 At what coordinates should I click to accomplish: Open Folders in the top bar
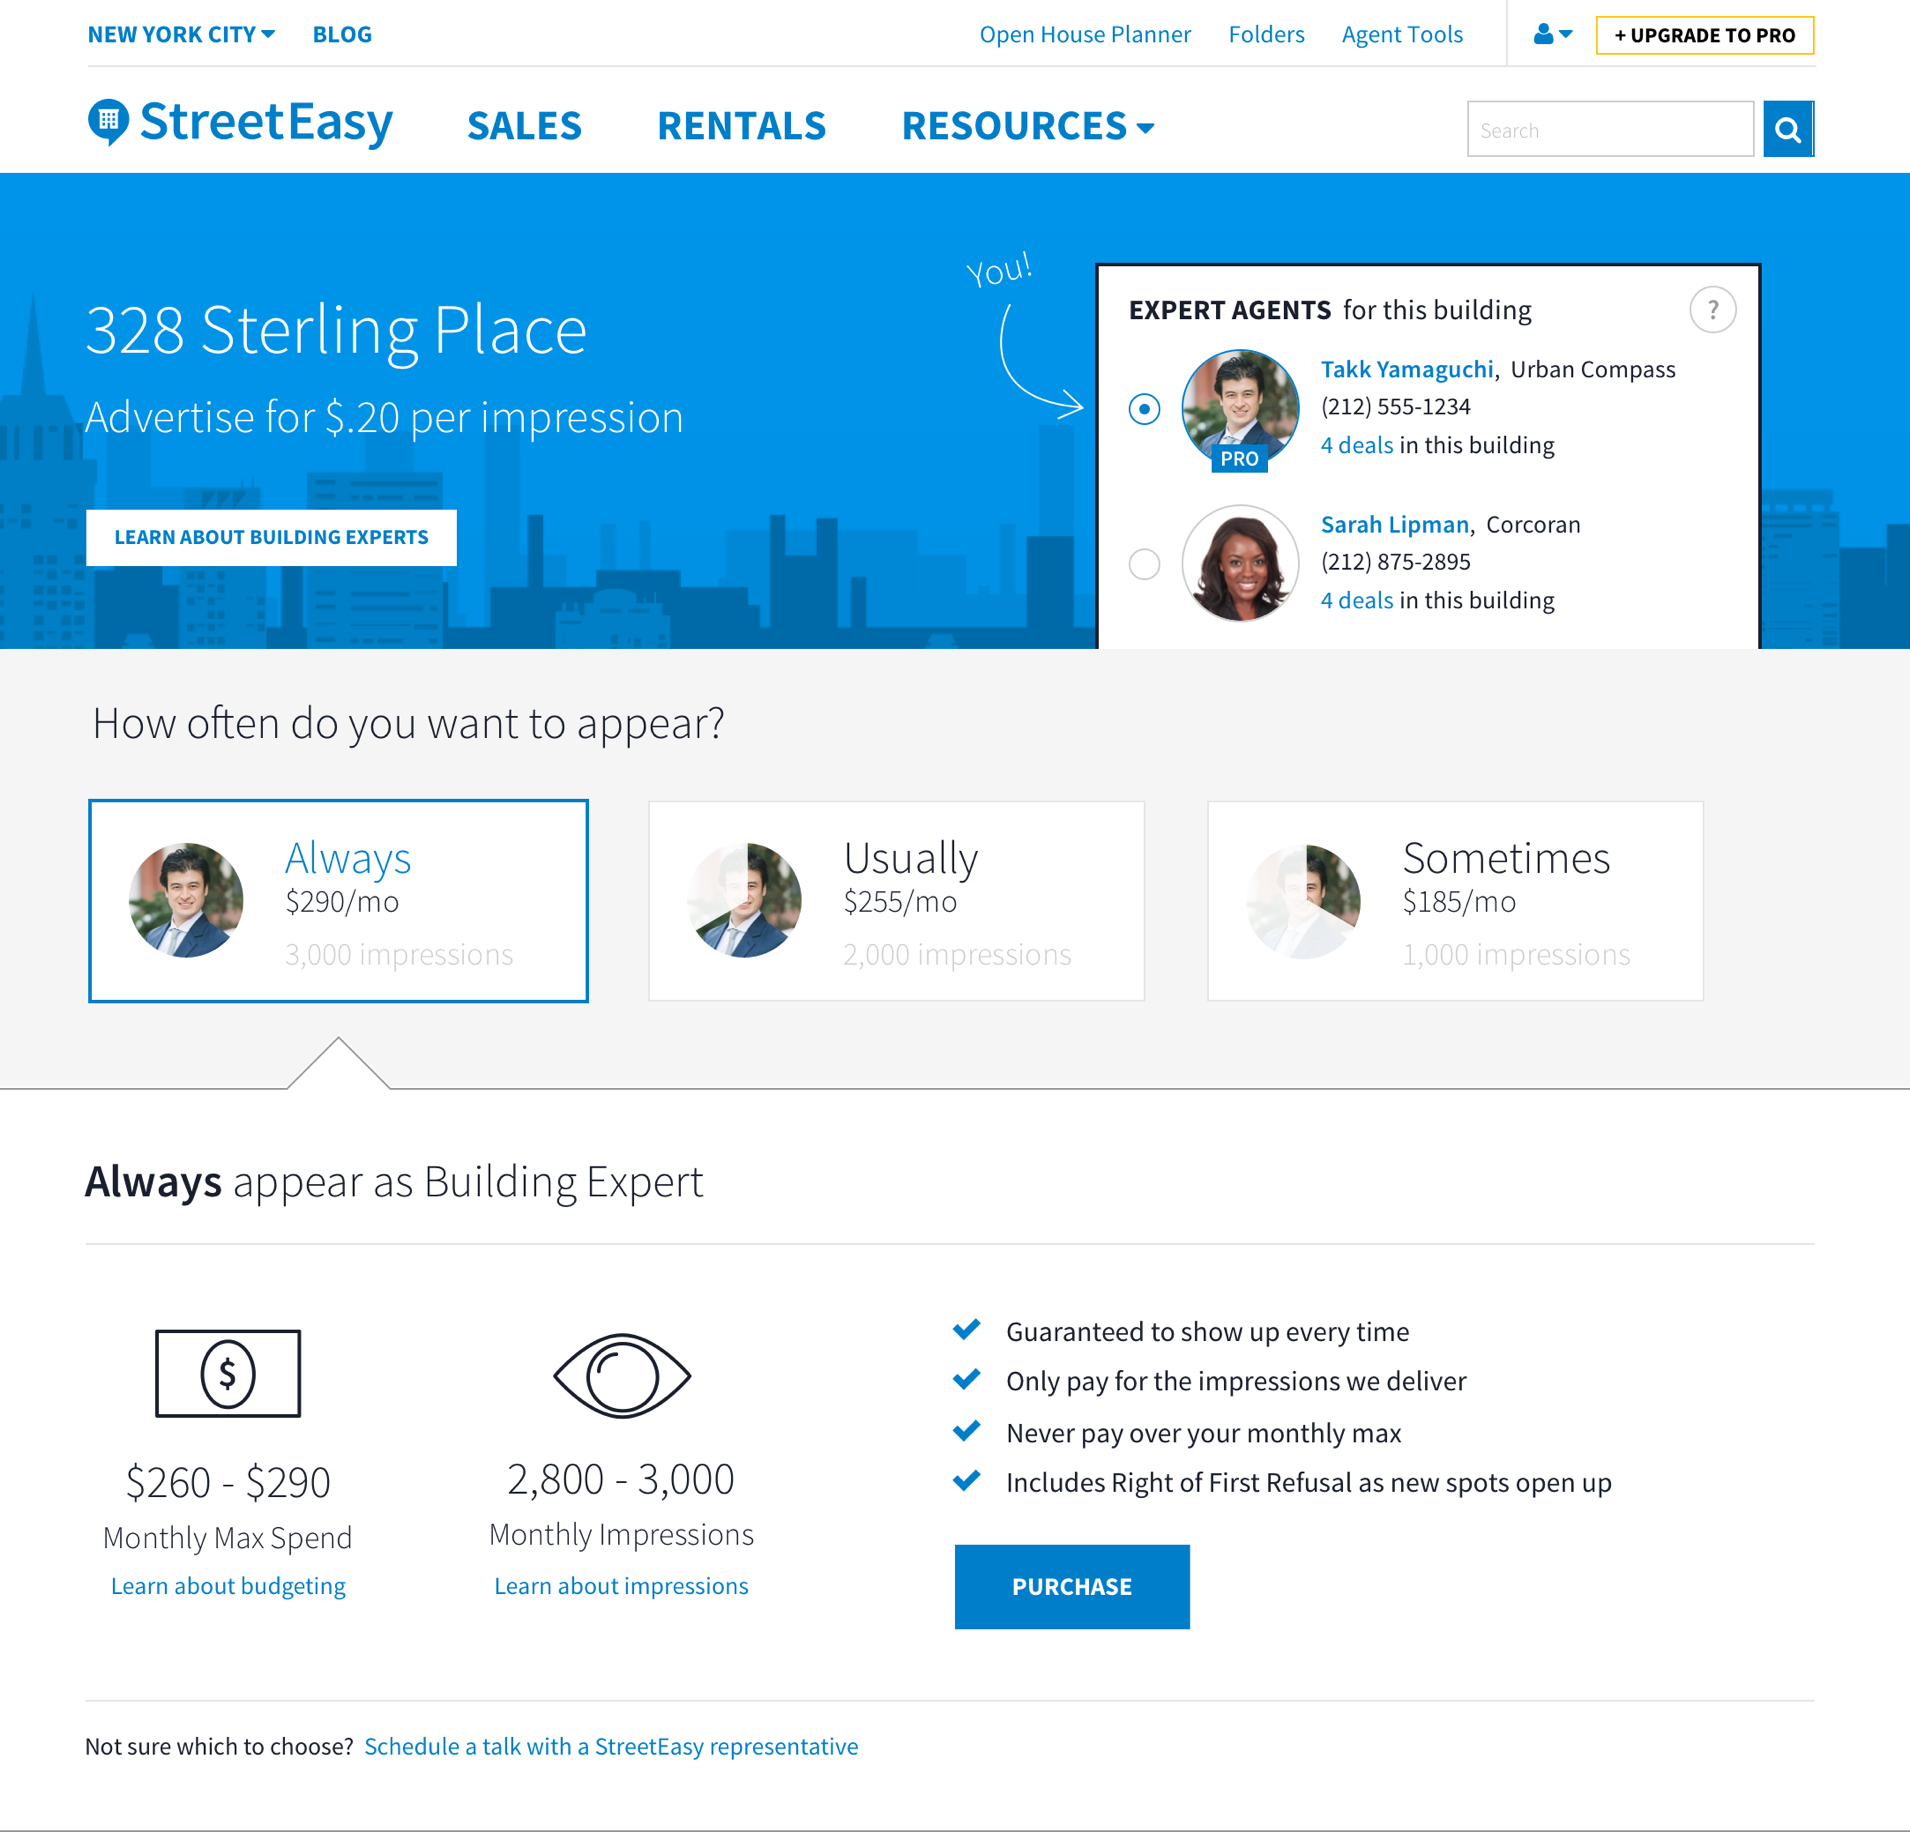point(1266,34)
